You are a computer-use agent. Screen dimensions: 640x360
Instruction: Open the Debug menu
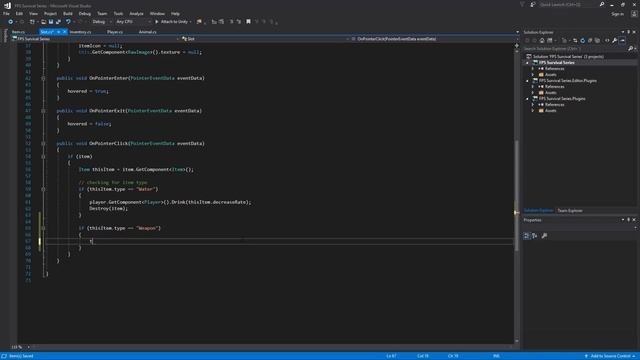coord(85,13)
